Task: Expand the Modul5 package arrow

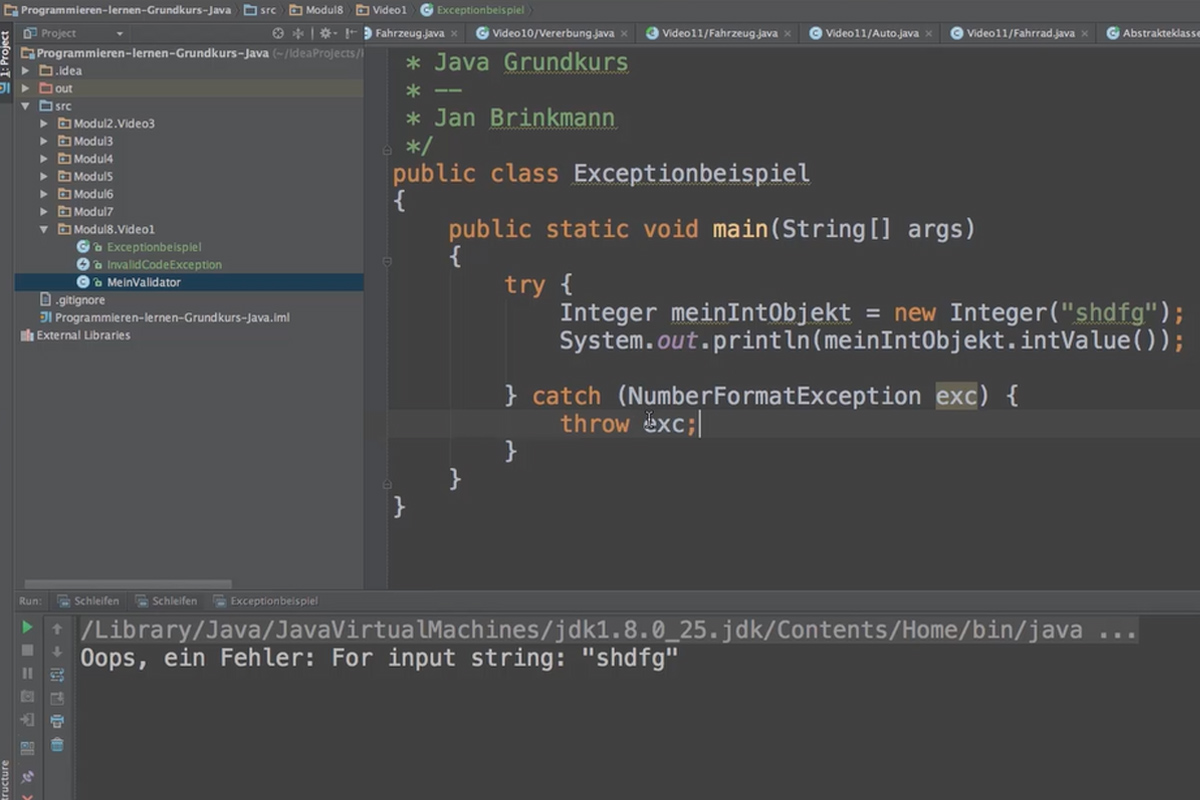Action: click(x=44, y=176)
